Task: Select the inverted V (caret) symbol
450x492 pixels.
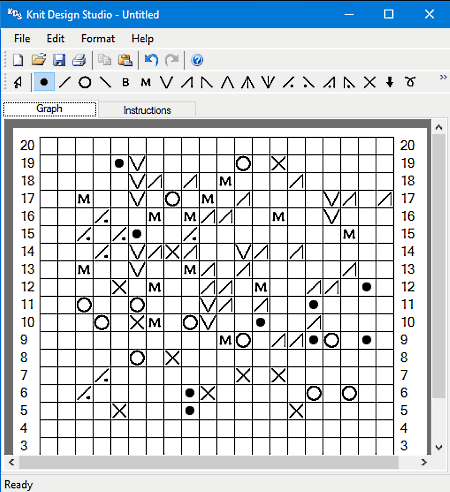Action: (228, 82)
